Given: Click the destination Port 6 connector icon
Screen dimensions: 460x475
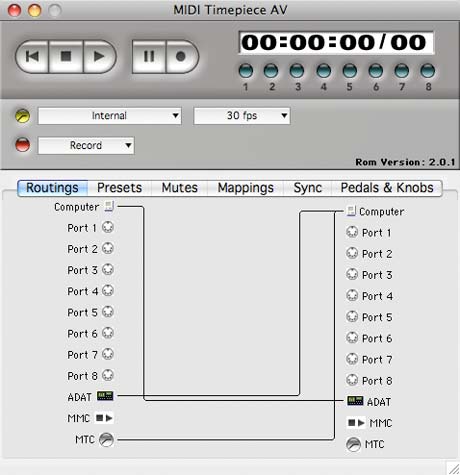Looking at the screenshot, I should (352, 338).
